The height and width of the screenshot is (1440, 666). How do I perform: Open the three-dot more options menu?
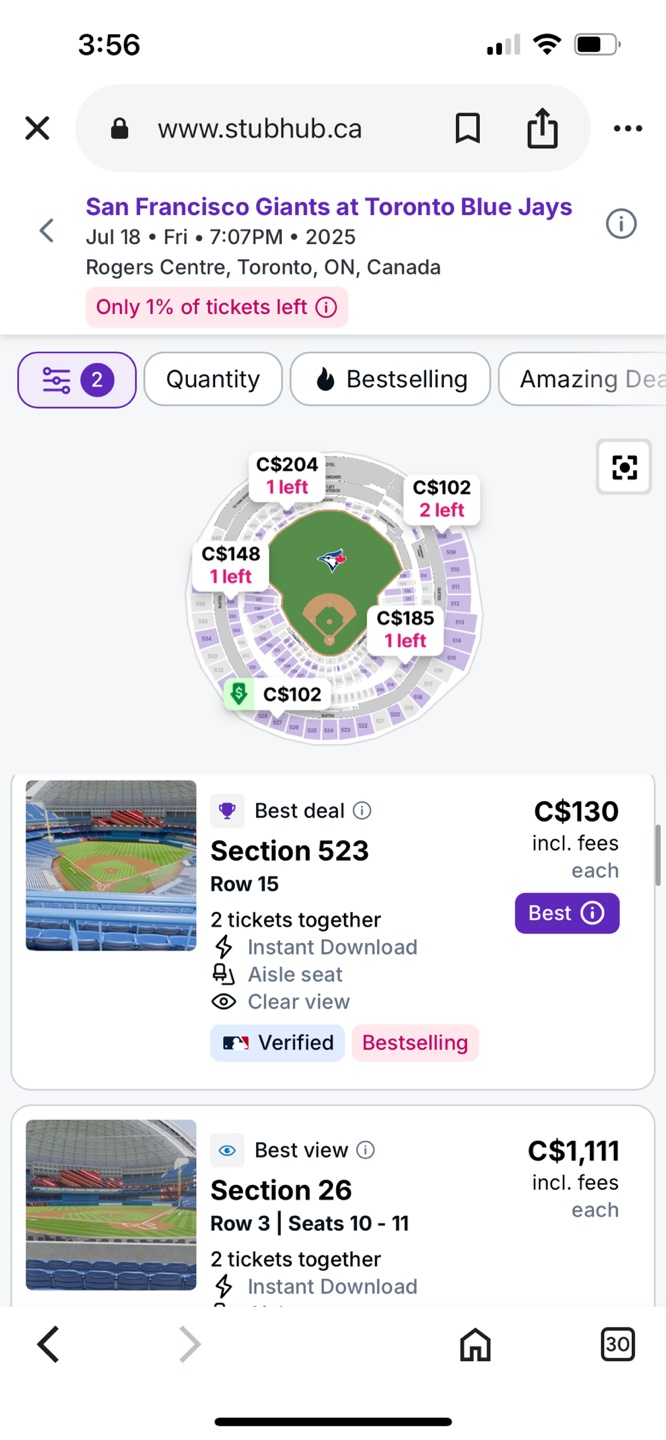click(x=628, y=128)
